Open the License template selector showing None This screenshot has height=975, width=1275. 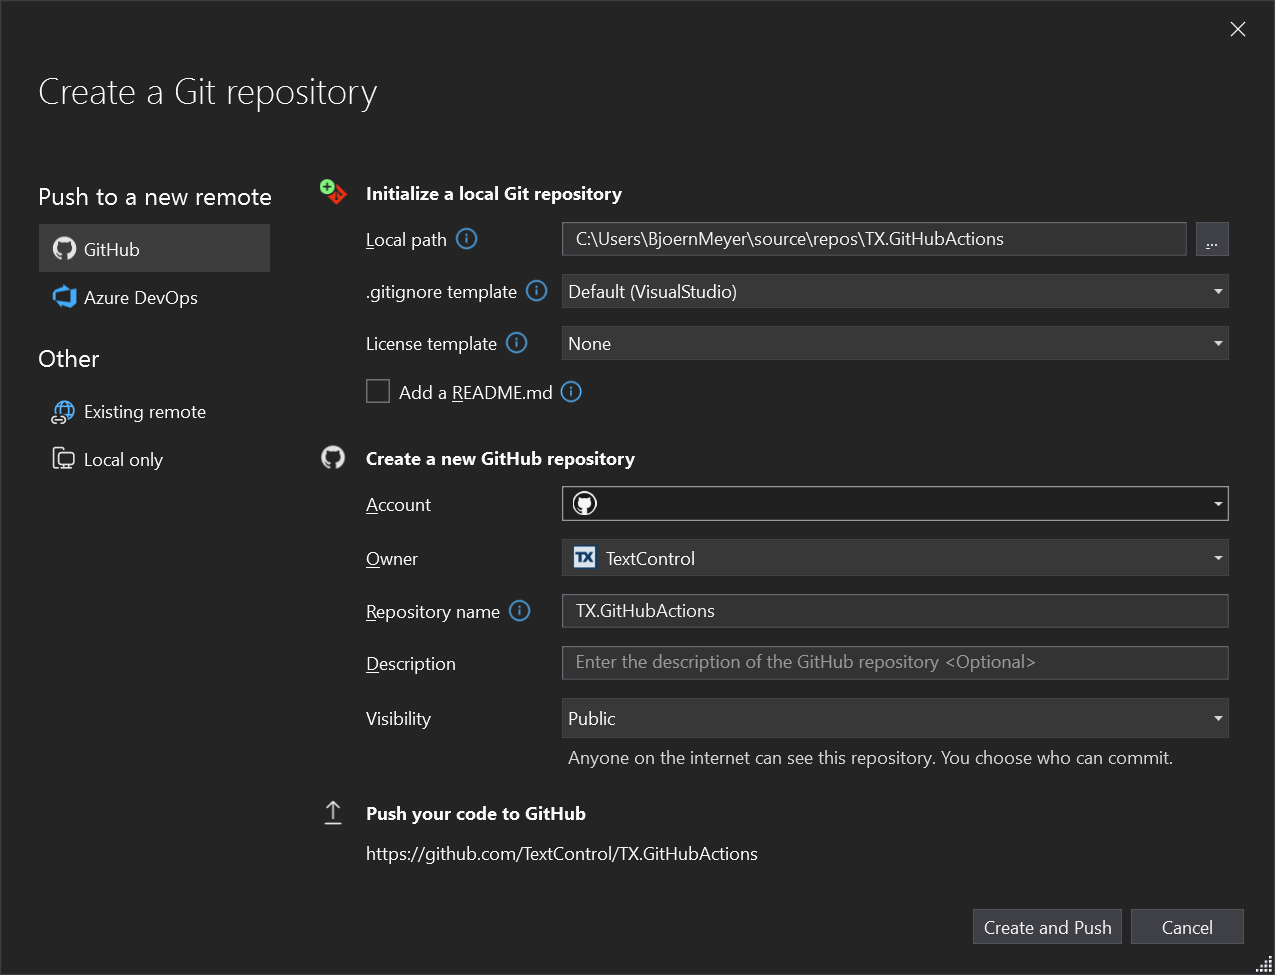tap(1218, 343)
